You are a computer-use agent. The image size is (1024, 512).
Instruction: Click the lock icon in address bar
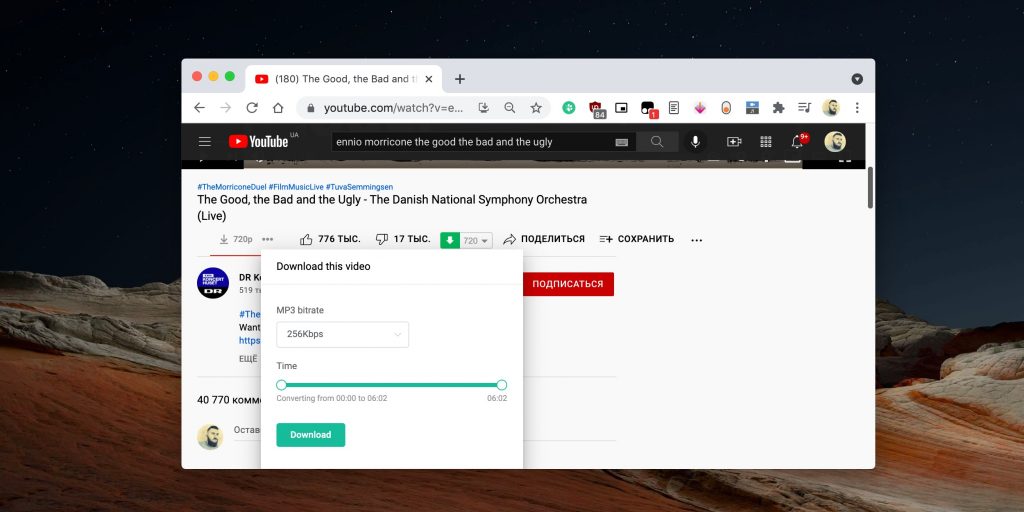point(311,108)
